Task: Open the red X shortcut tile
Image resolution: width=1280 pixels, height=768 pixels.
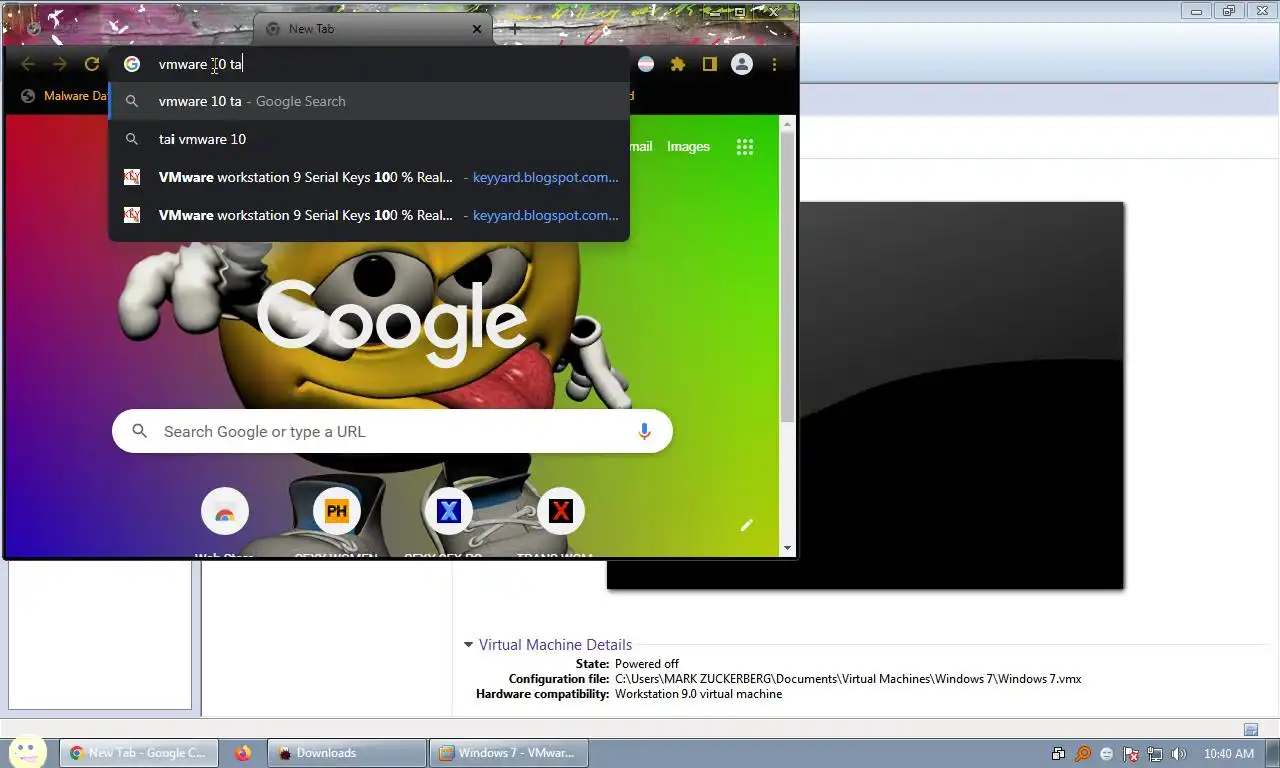Action: tap(561, 512)
